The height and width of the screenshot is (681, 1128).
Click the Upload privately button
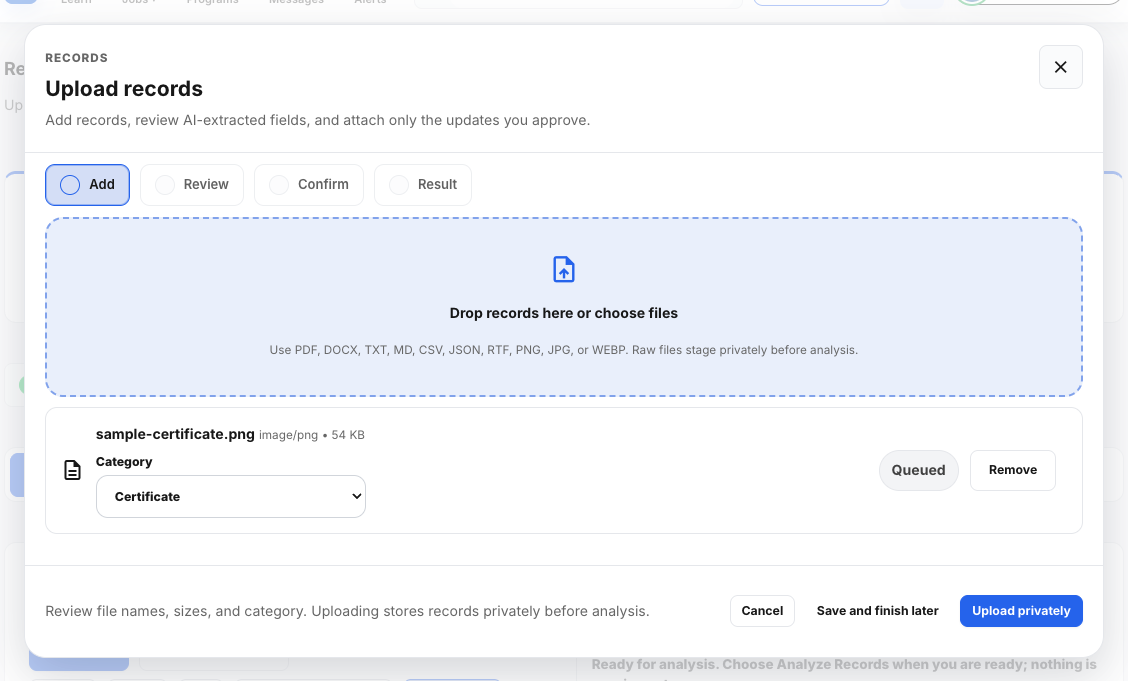pyautogui.click(x=1022, y=611)
